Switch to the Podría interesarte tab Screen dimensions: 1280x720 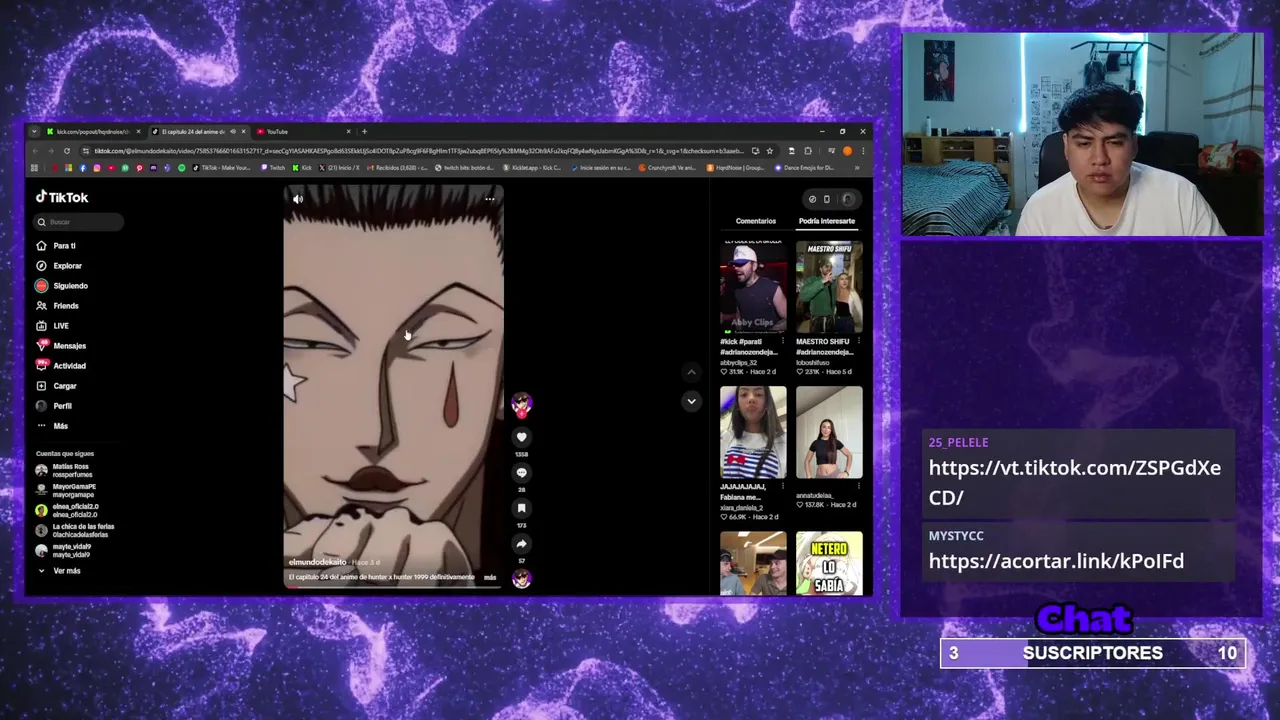click(x=827, y=221)
